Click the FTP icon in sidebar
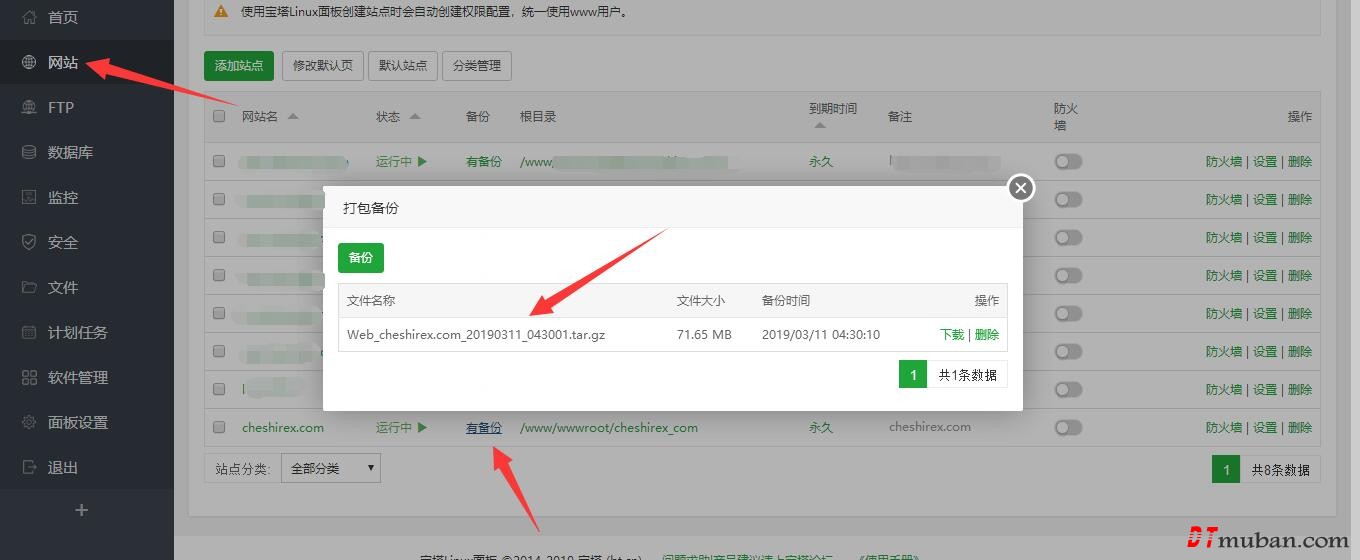1360x560 pixels. 29,107
